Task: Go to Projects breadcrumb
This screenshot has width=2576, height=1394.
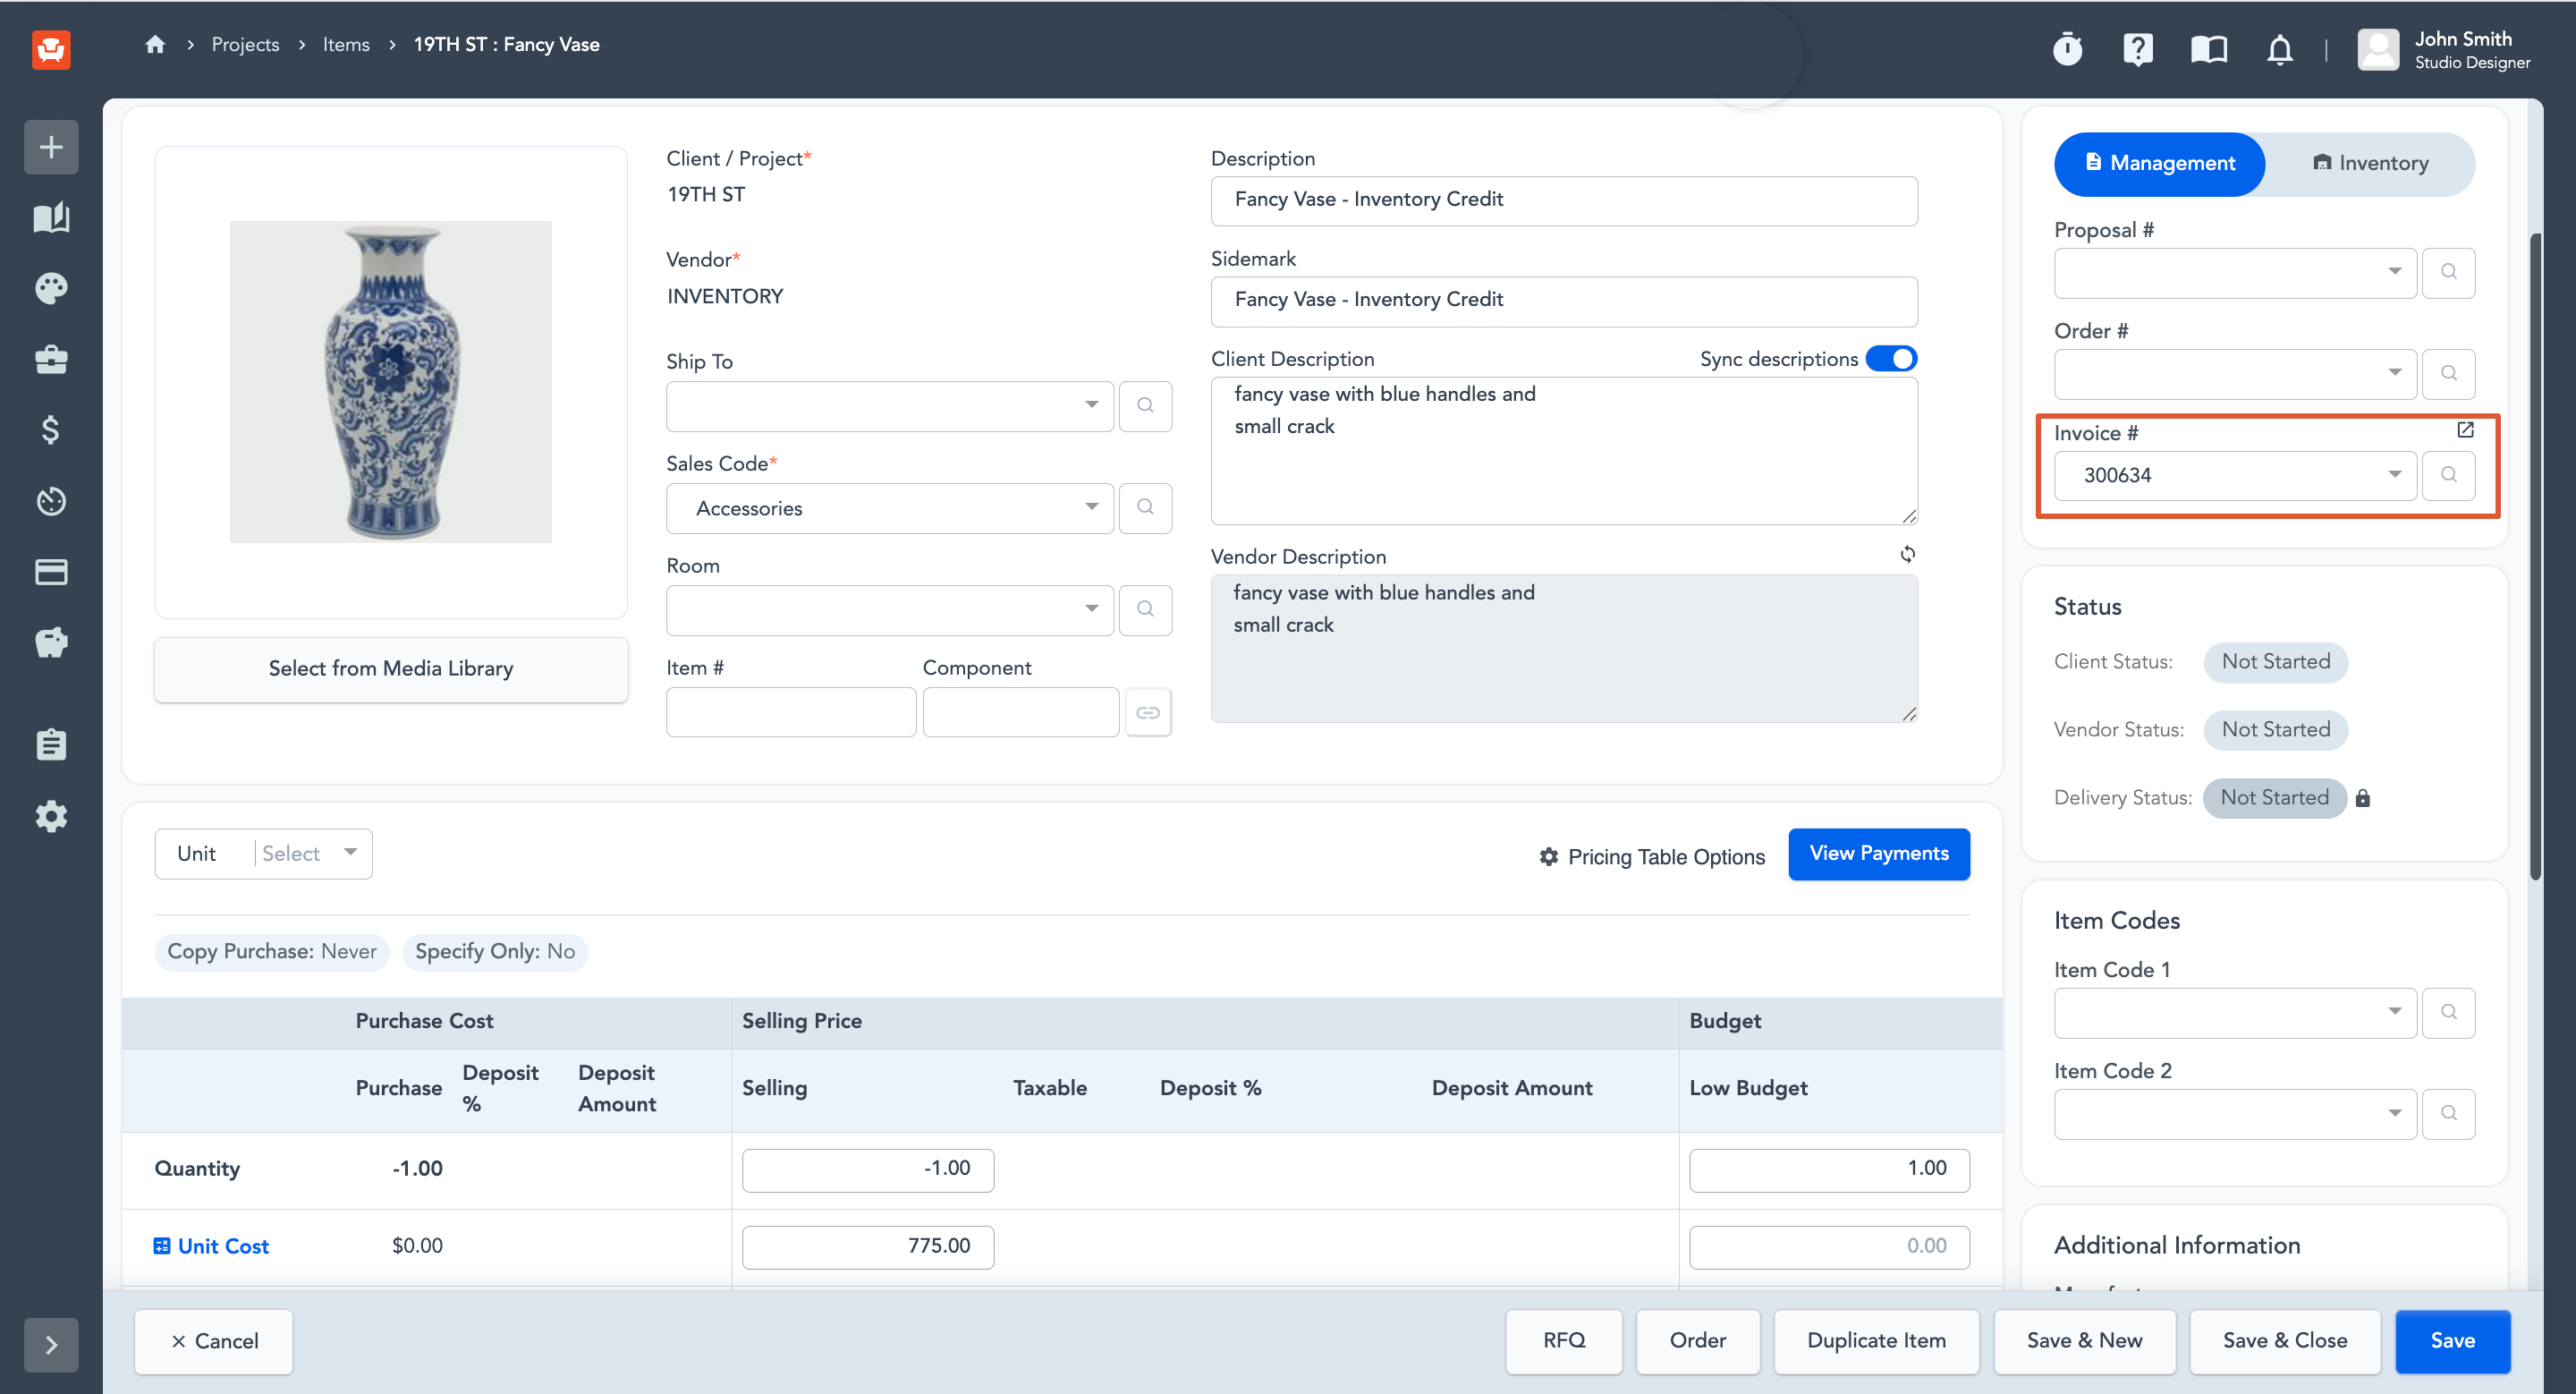Action: 245,44
